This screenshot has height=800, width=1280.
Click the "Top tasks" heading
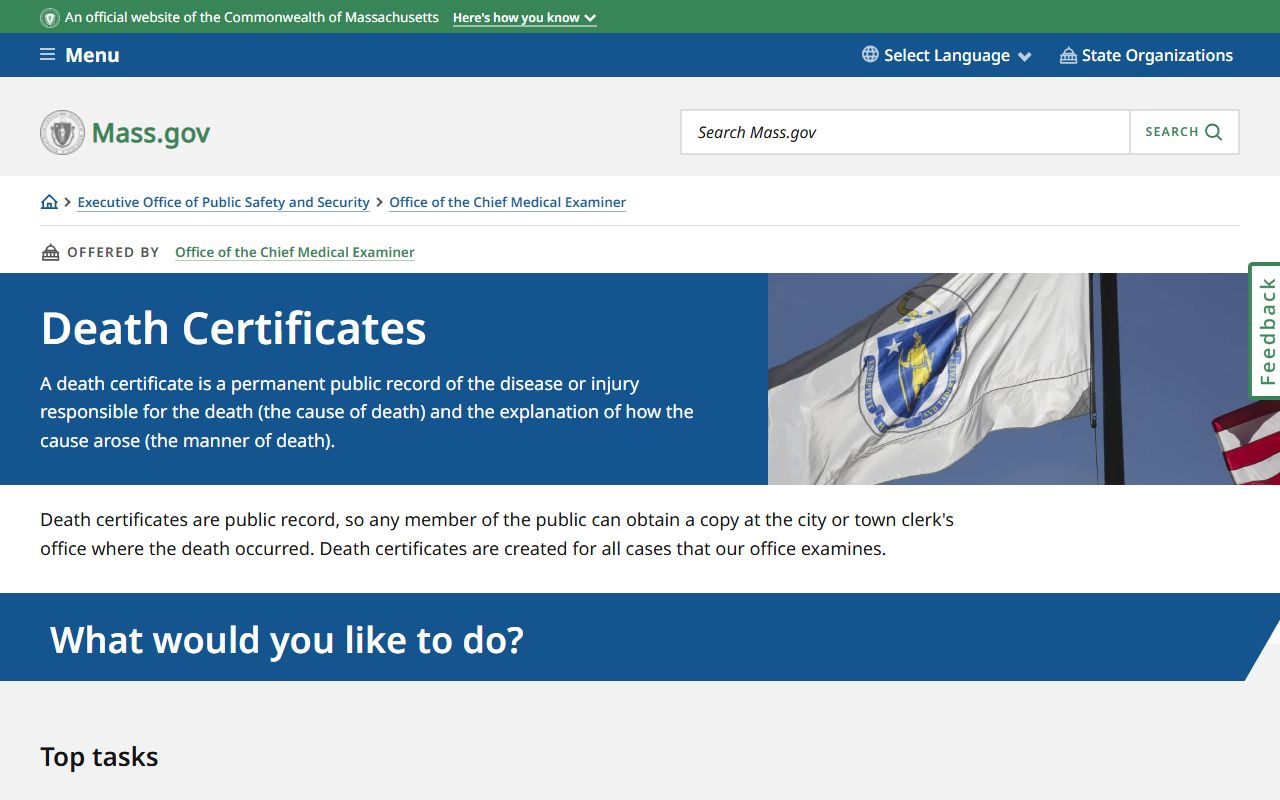tap(99, 757)
